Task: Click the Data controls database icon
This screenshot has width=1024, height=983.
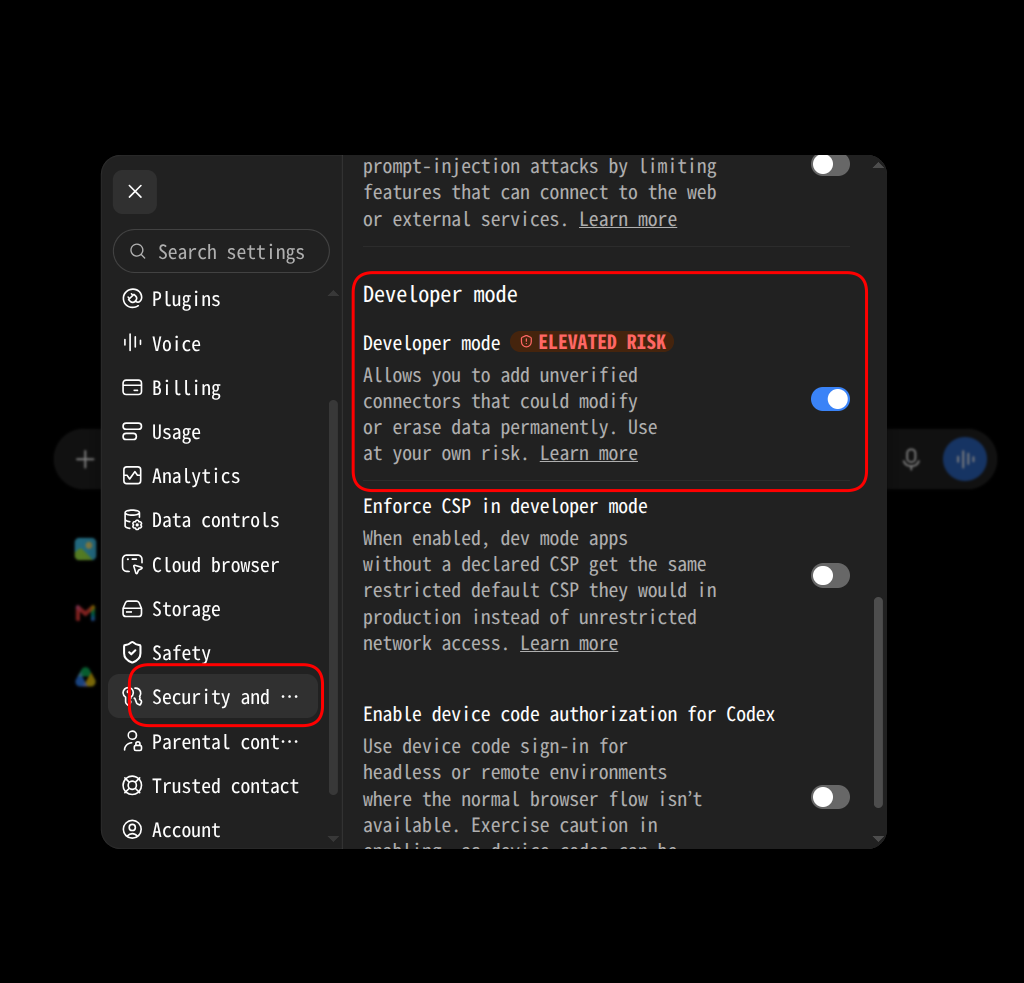Action: point(132,520)
